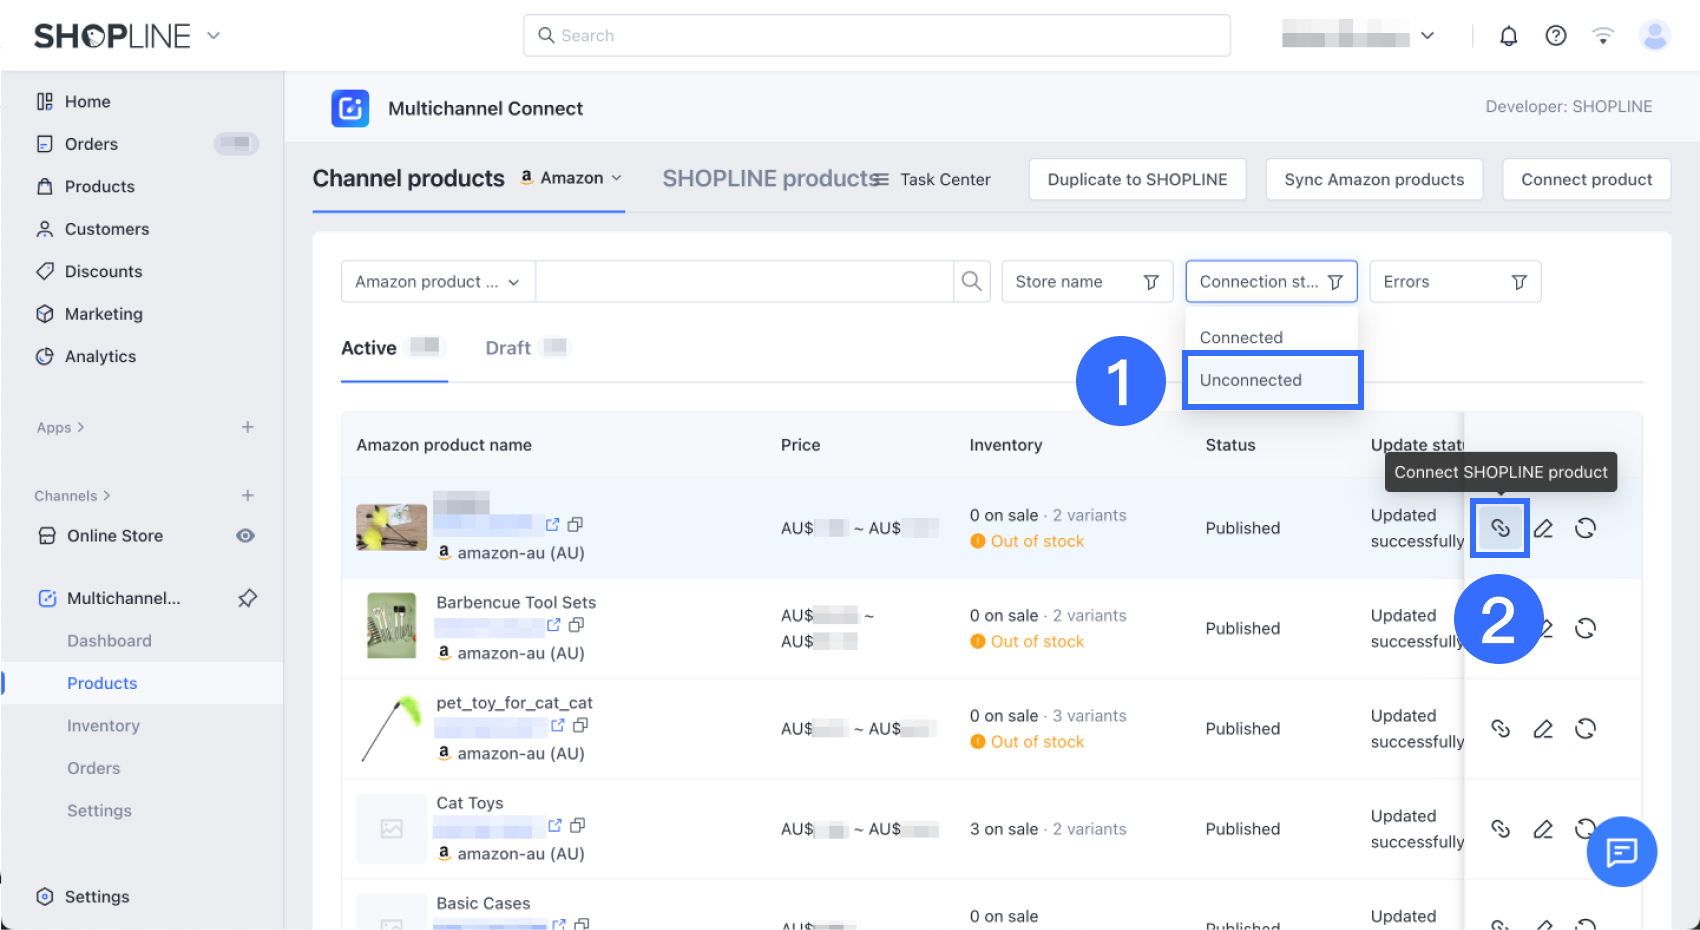Image resolution: width=1700 pixels, height=930 pixels.
Task: Click the wifi status icon in header
Action: pyautogui.click(x=1603, y=36)
